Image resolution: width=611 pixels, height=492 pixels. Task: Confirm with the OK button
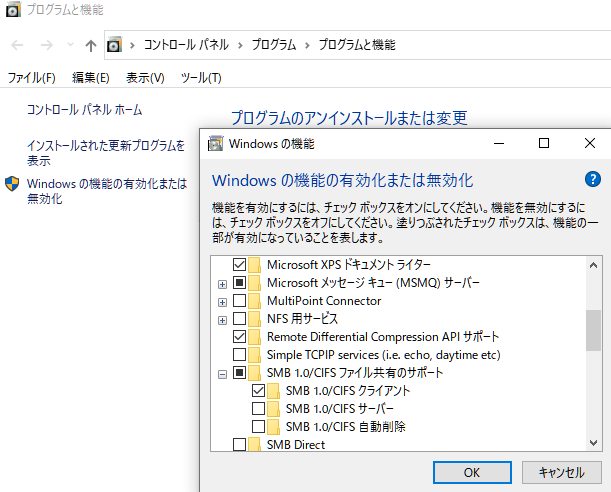[x=472, y=473]
